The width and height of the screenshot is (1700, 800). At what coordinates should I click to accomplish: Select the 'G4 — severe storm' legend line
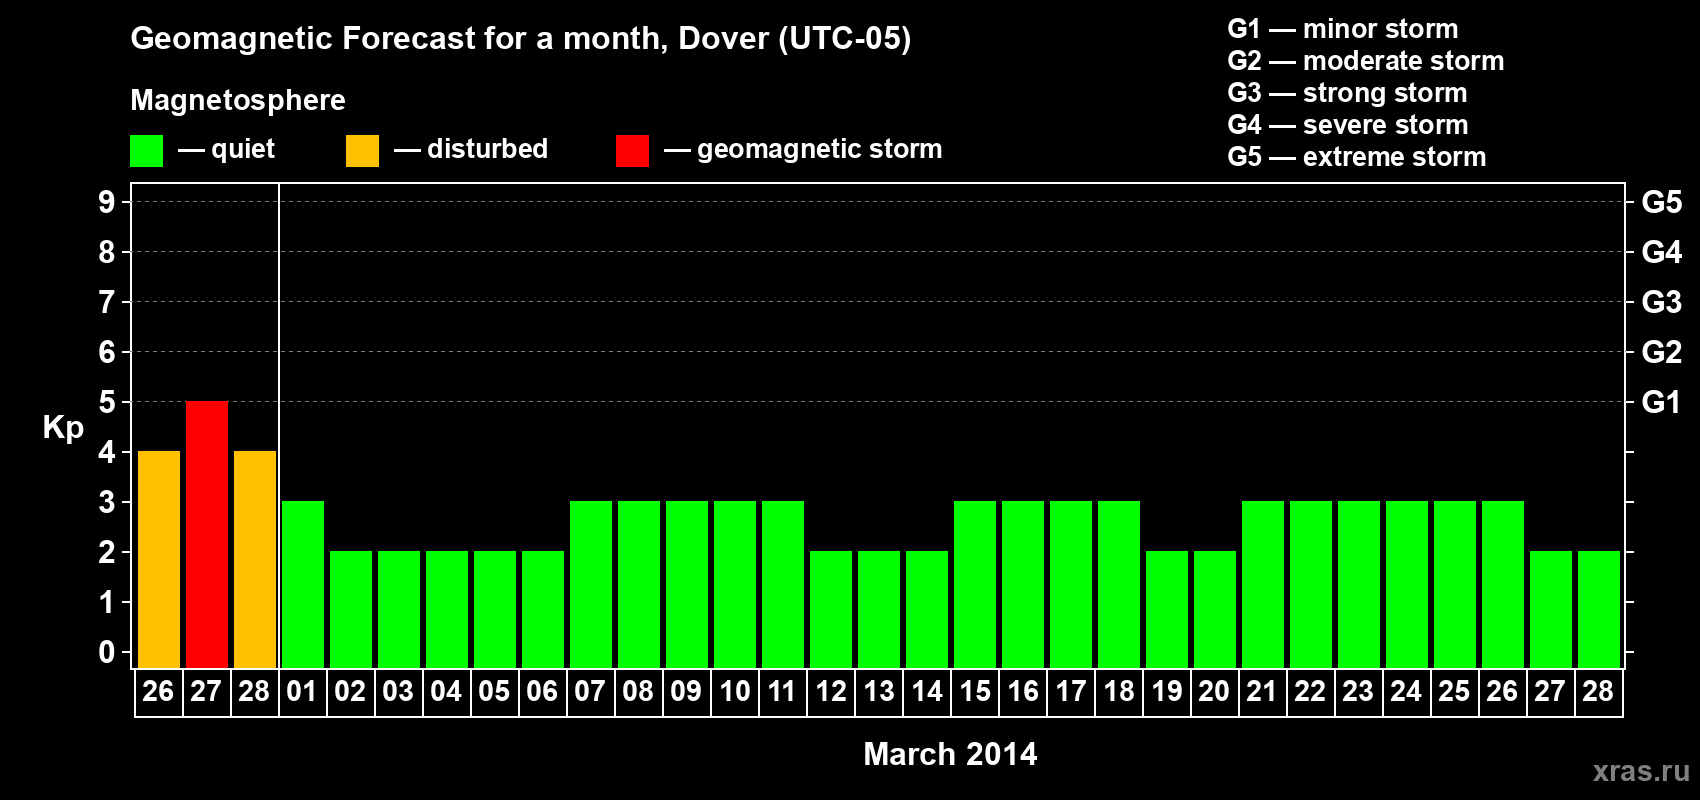1347,125
